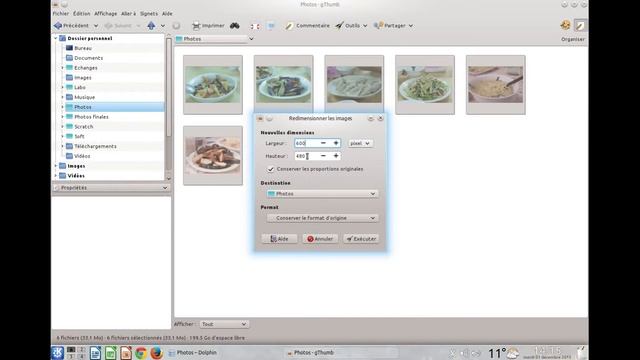Select the Scratch folder in tree
The height and width of the screenshot is (360, 640).
84,127
